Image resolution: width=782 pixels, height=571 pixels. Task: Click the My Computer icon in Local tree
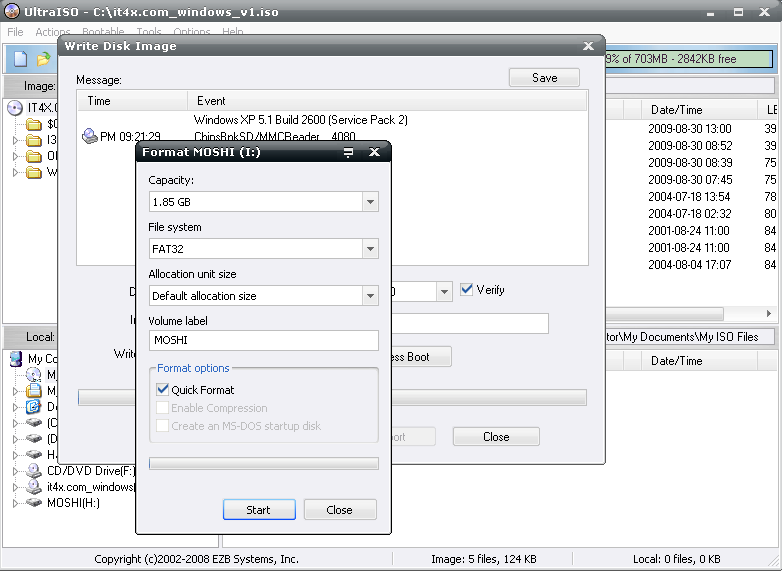coord(16,359)
